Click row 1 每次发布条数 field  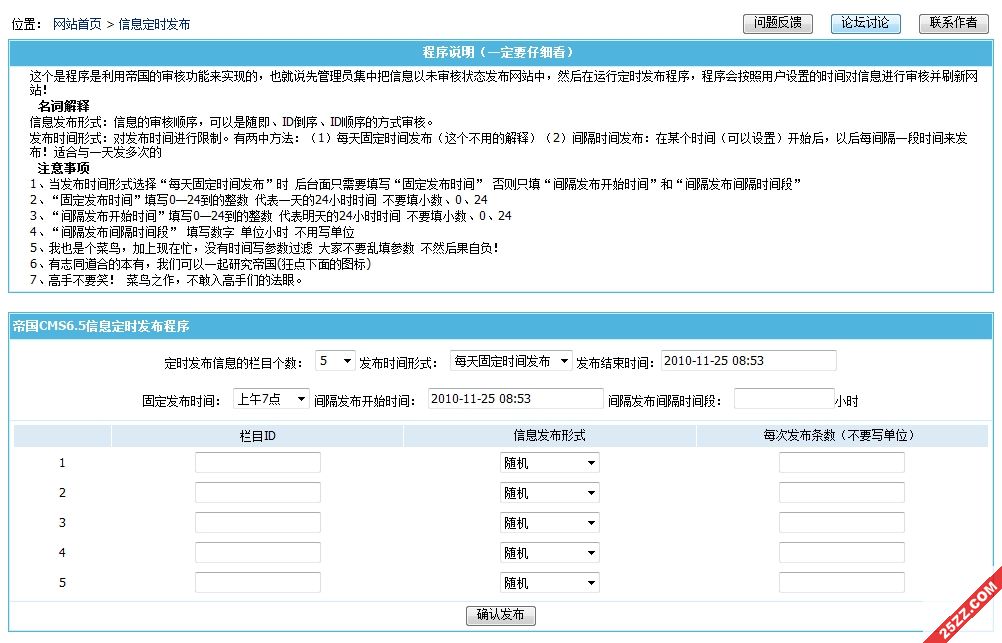pos(842,463)
